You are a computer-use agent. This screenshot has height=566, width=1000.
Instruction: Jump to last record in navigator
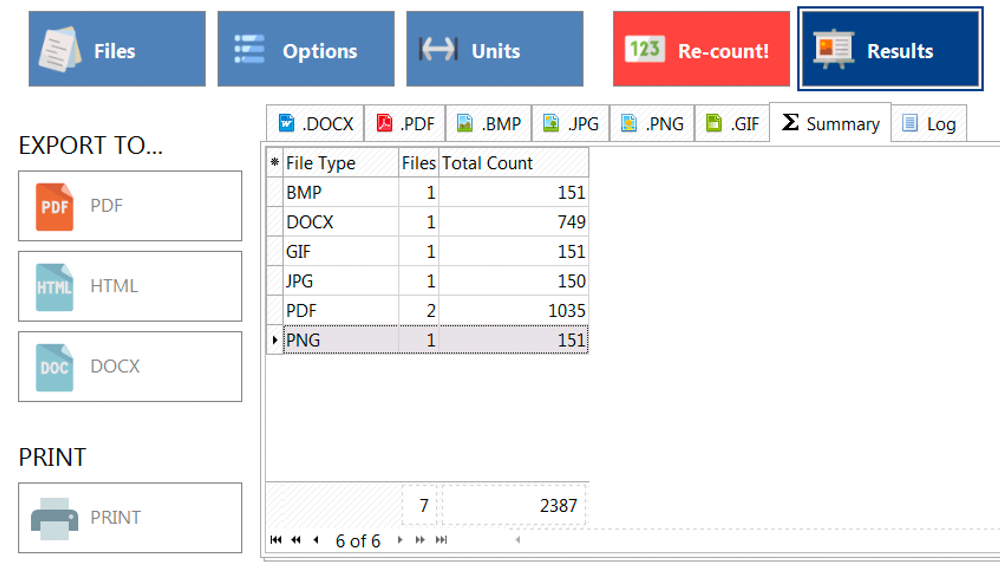(441, 540)
